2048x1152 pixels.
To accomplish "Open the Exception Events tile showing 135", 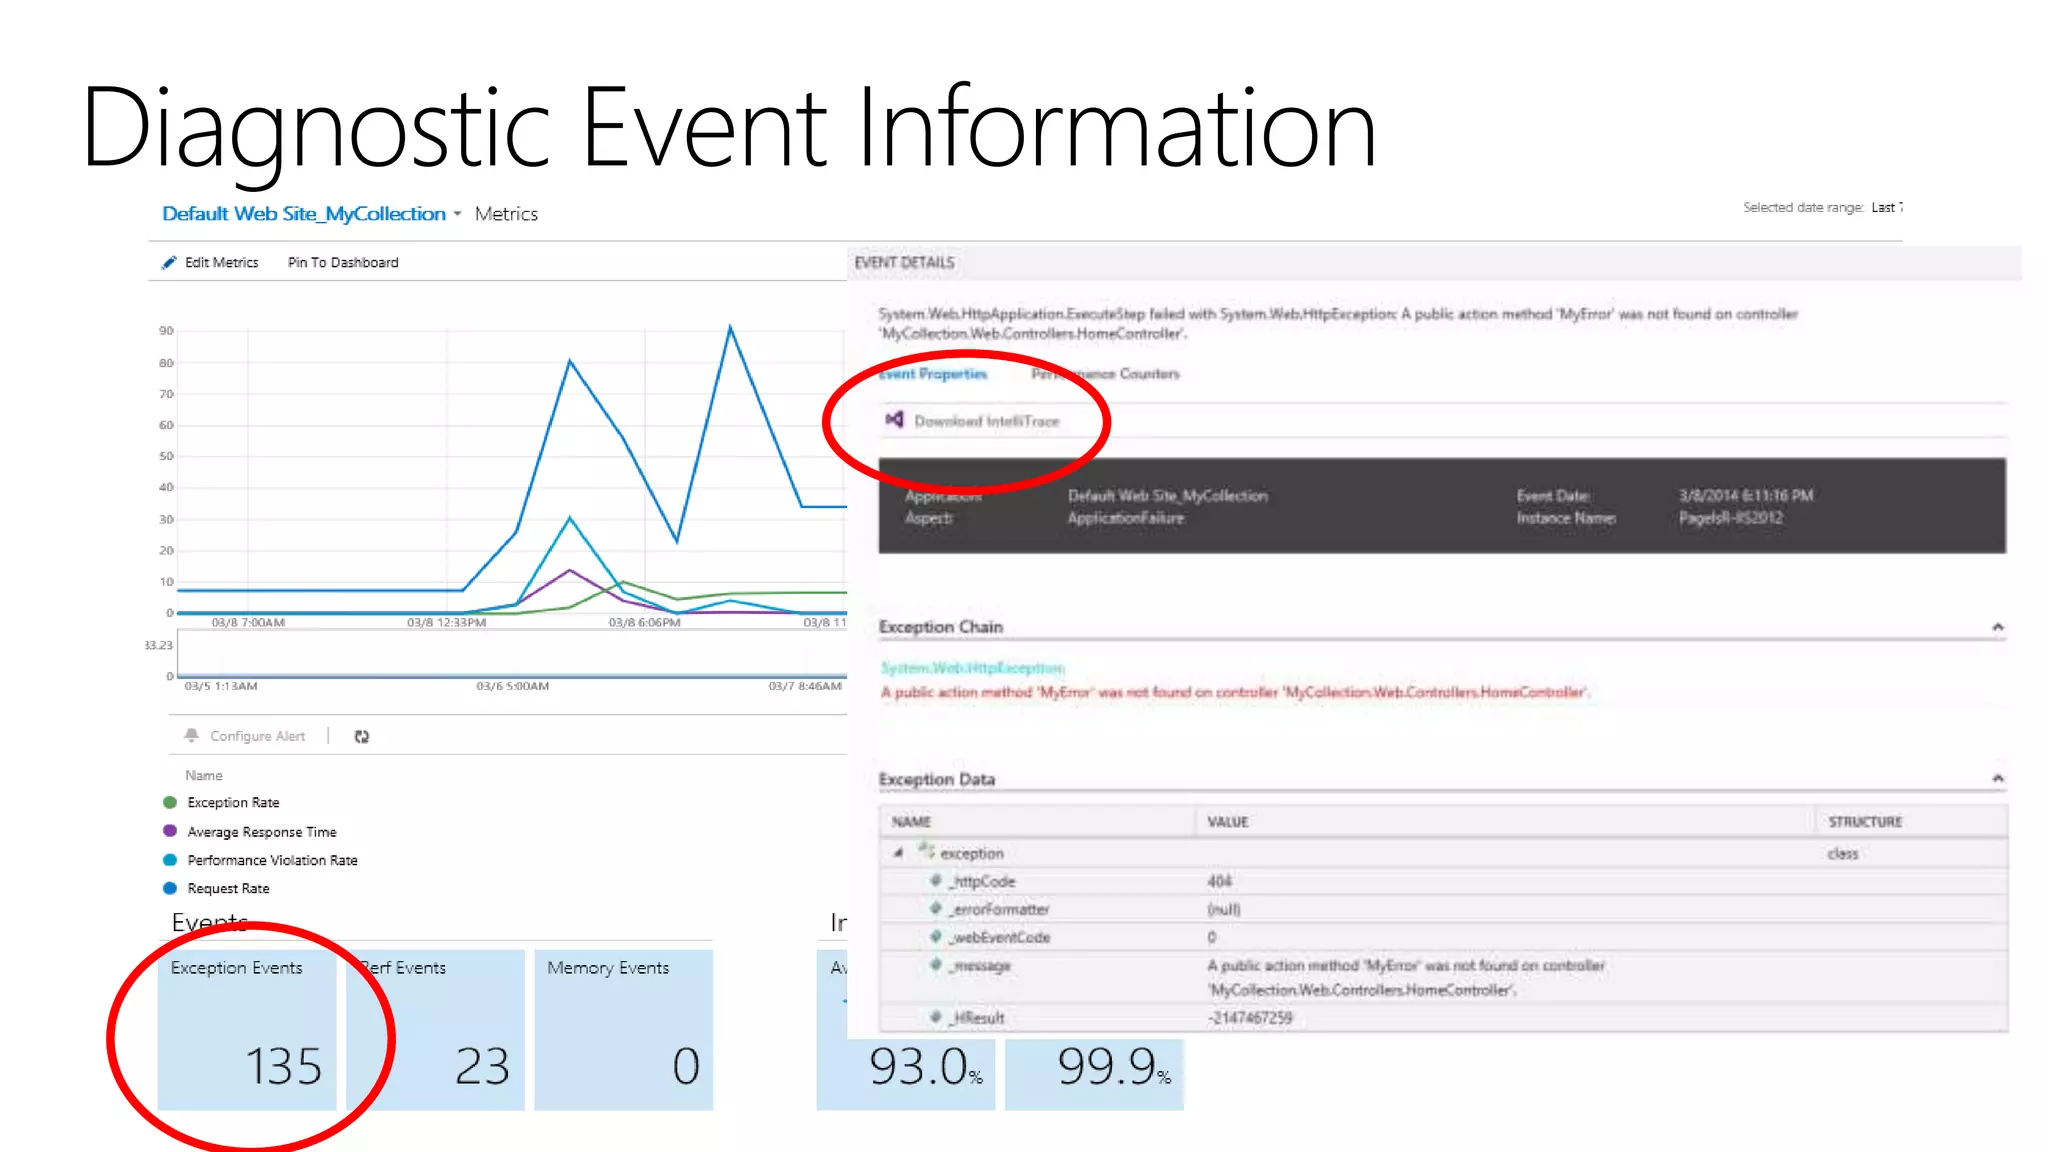I will click(247, 1030).
